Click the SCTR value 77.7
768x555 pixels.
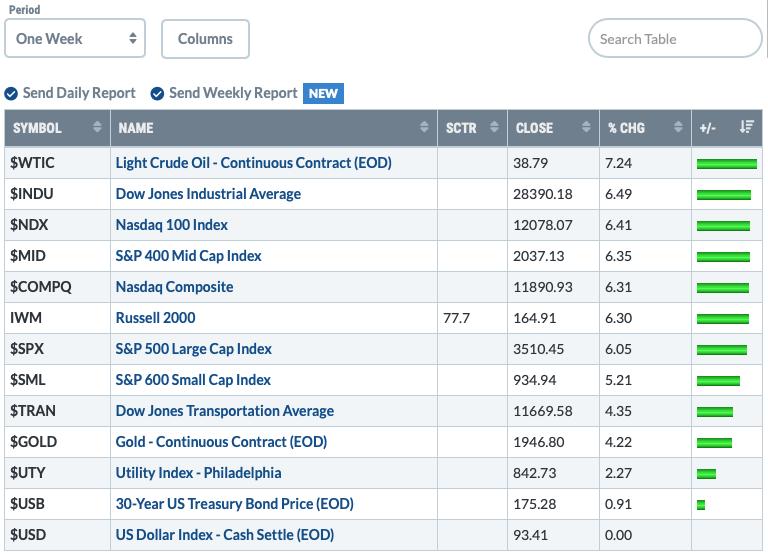click(456, 318)
